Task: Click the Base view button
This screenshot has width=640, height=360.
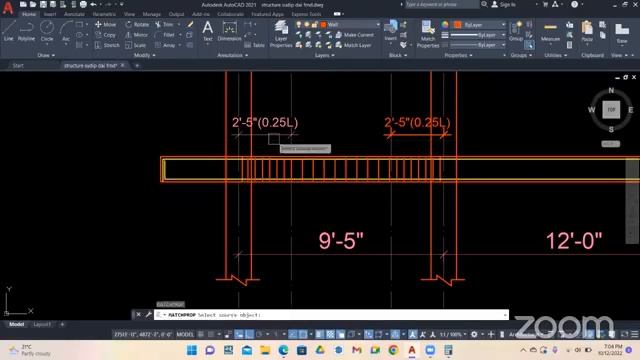Action: 622,32
